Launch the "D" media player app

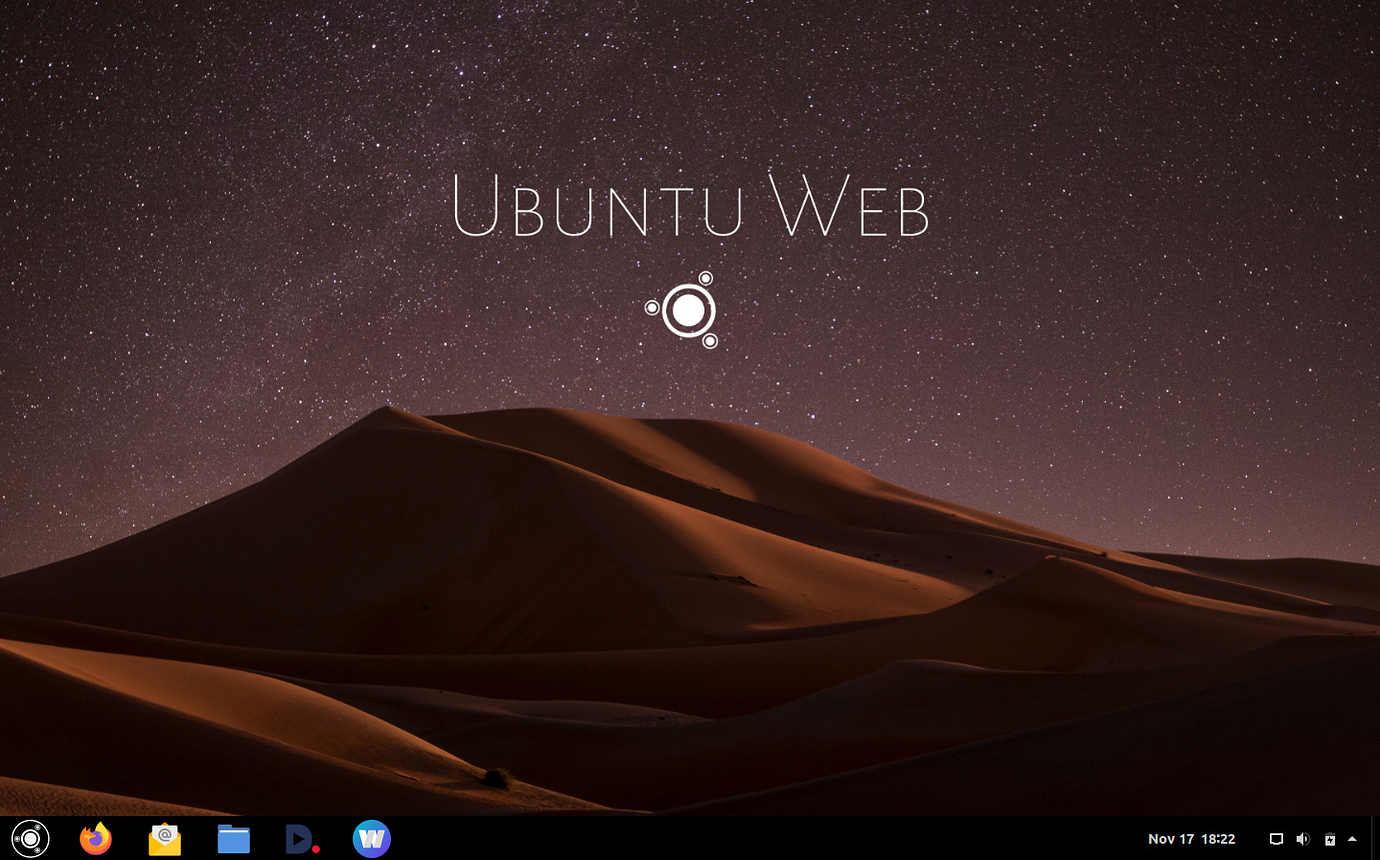point(302,839)
